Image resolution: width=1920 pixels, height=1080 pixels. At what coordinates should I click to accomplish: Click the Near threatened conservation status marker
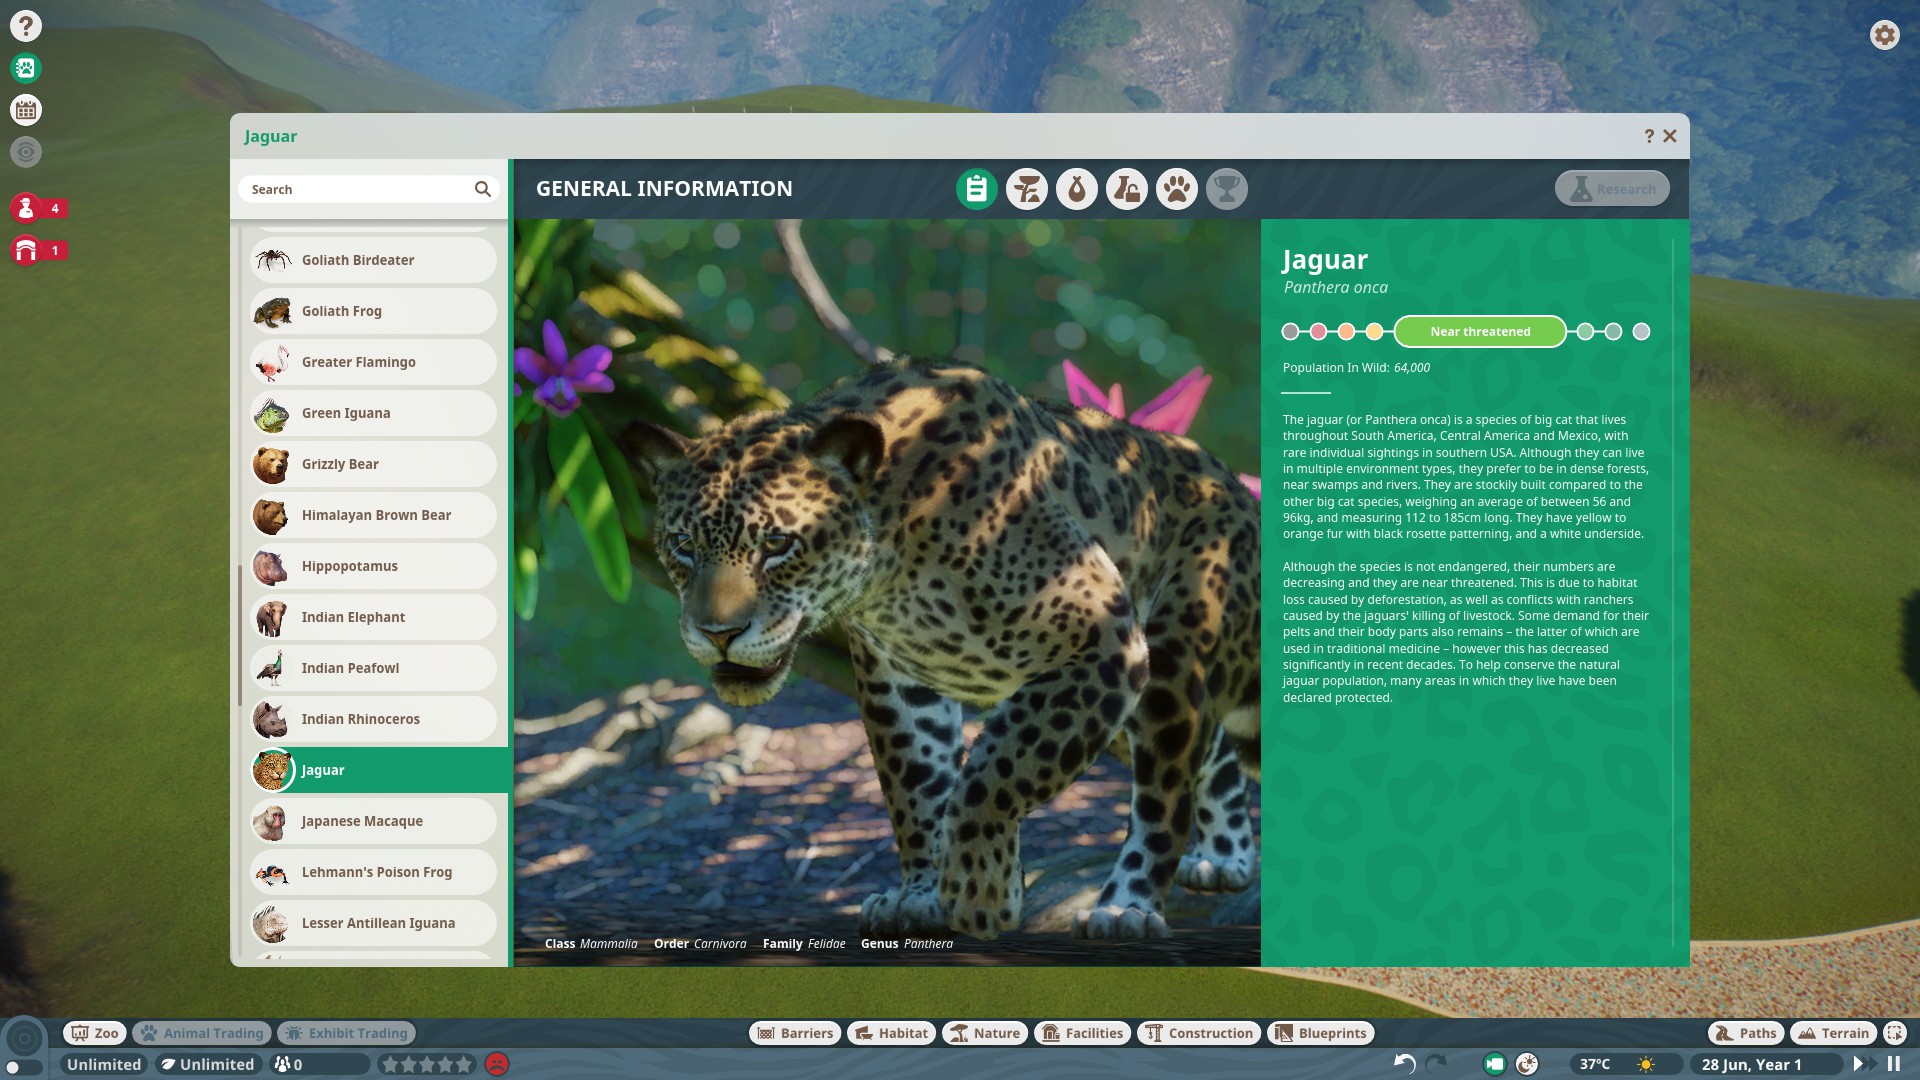(x=1480, y=332)
